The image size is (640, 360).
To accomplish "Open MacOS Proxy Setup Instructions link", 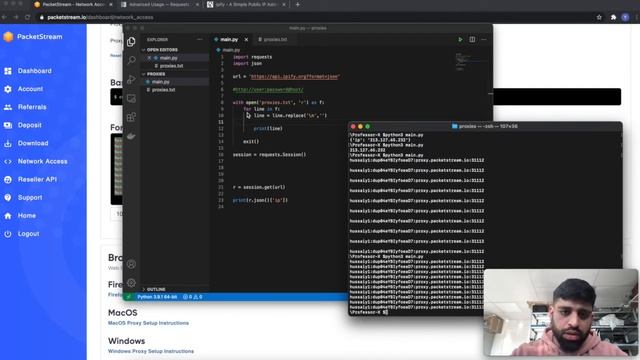I will coord(148,323).
